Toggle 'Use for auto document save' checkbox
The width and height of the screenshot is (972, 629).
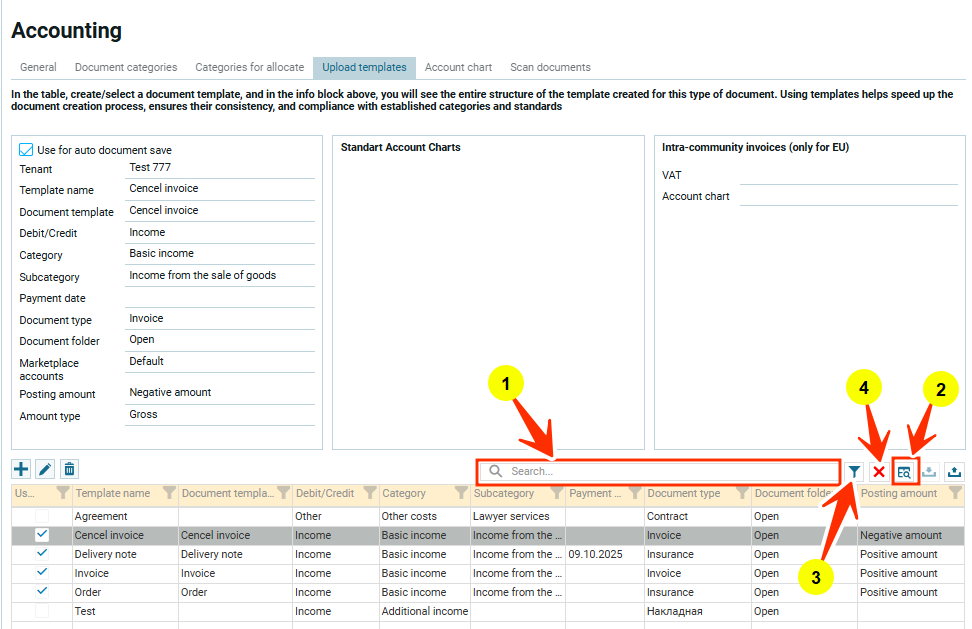coord(27,150)
